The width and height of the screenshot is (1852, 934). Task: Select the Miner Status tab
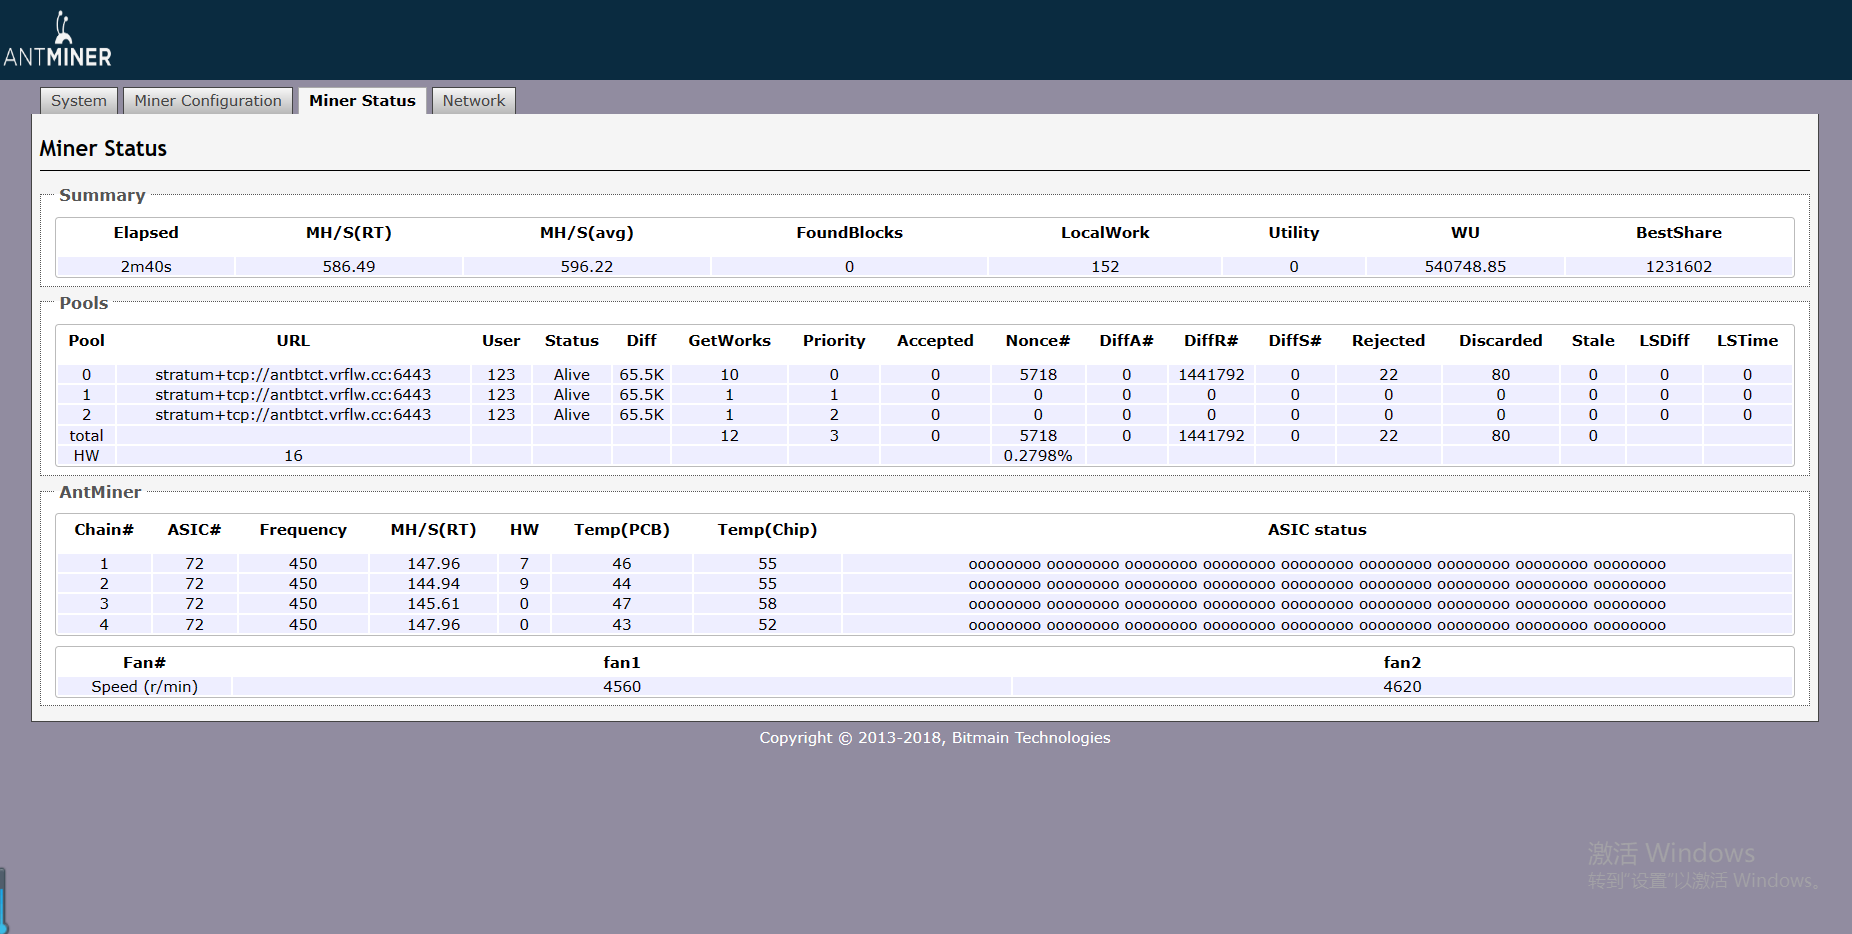[362, 101]
